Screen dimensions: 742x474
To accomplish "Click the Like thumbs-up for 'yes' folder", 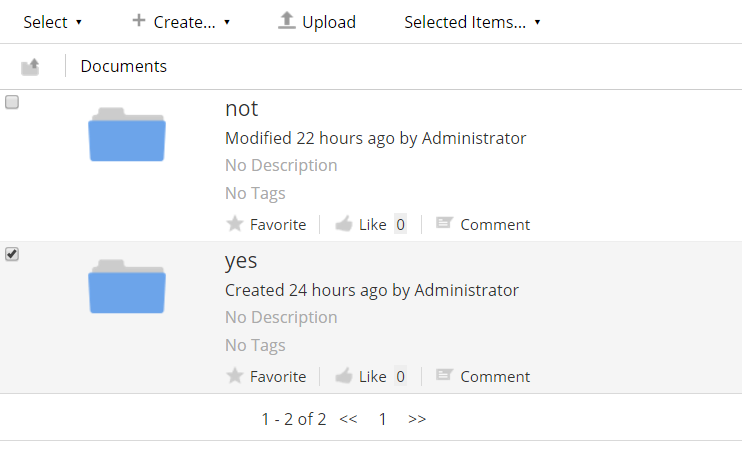I will (x=344, y=376).
